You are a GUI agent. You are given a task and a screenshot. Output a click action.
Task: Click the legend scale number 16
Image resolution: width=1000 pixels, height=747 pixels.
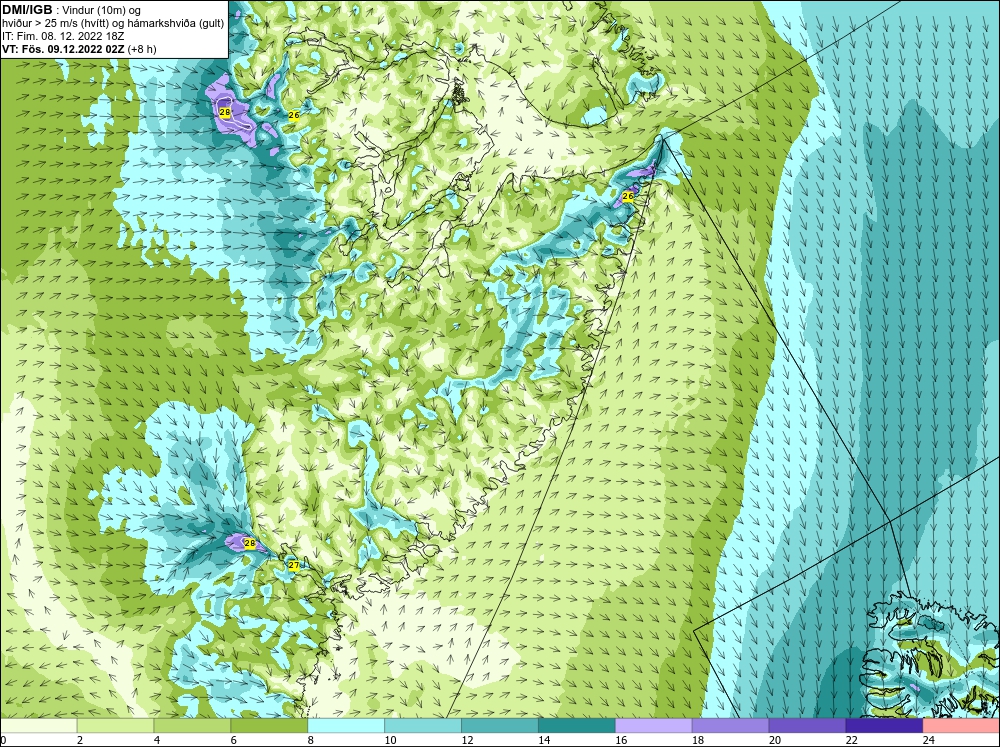coord(621,740)
